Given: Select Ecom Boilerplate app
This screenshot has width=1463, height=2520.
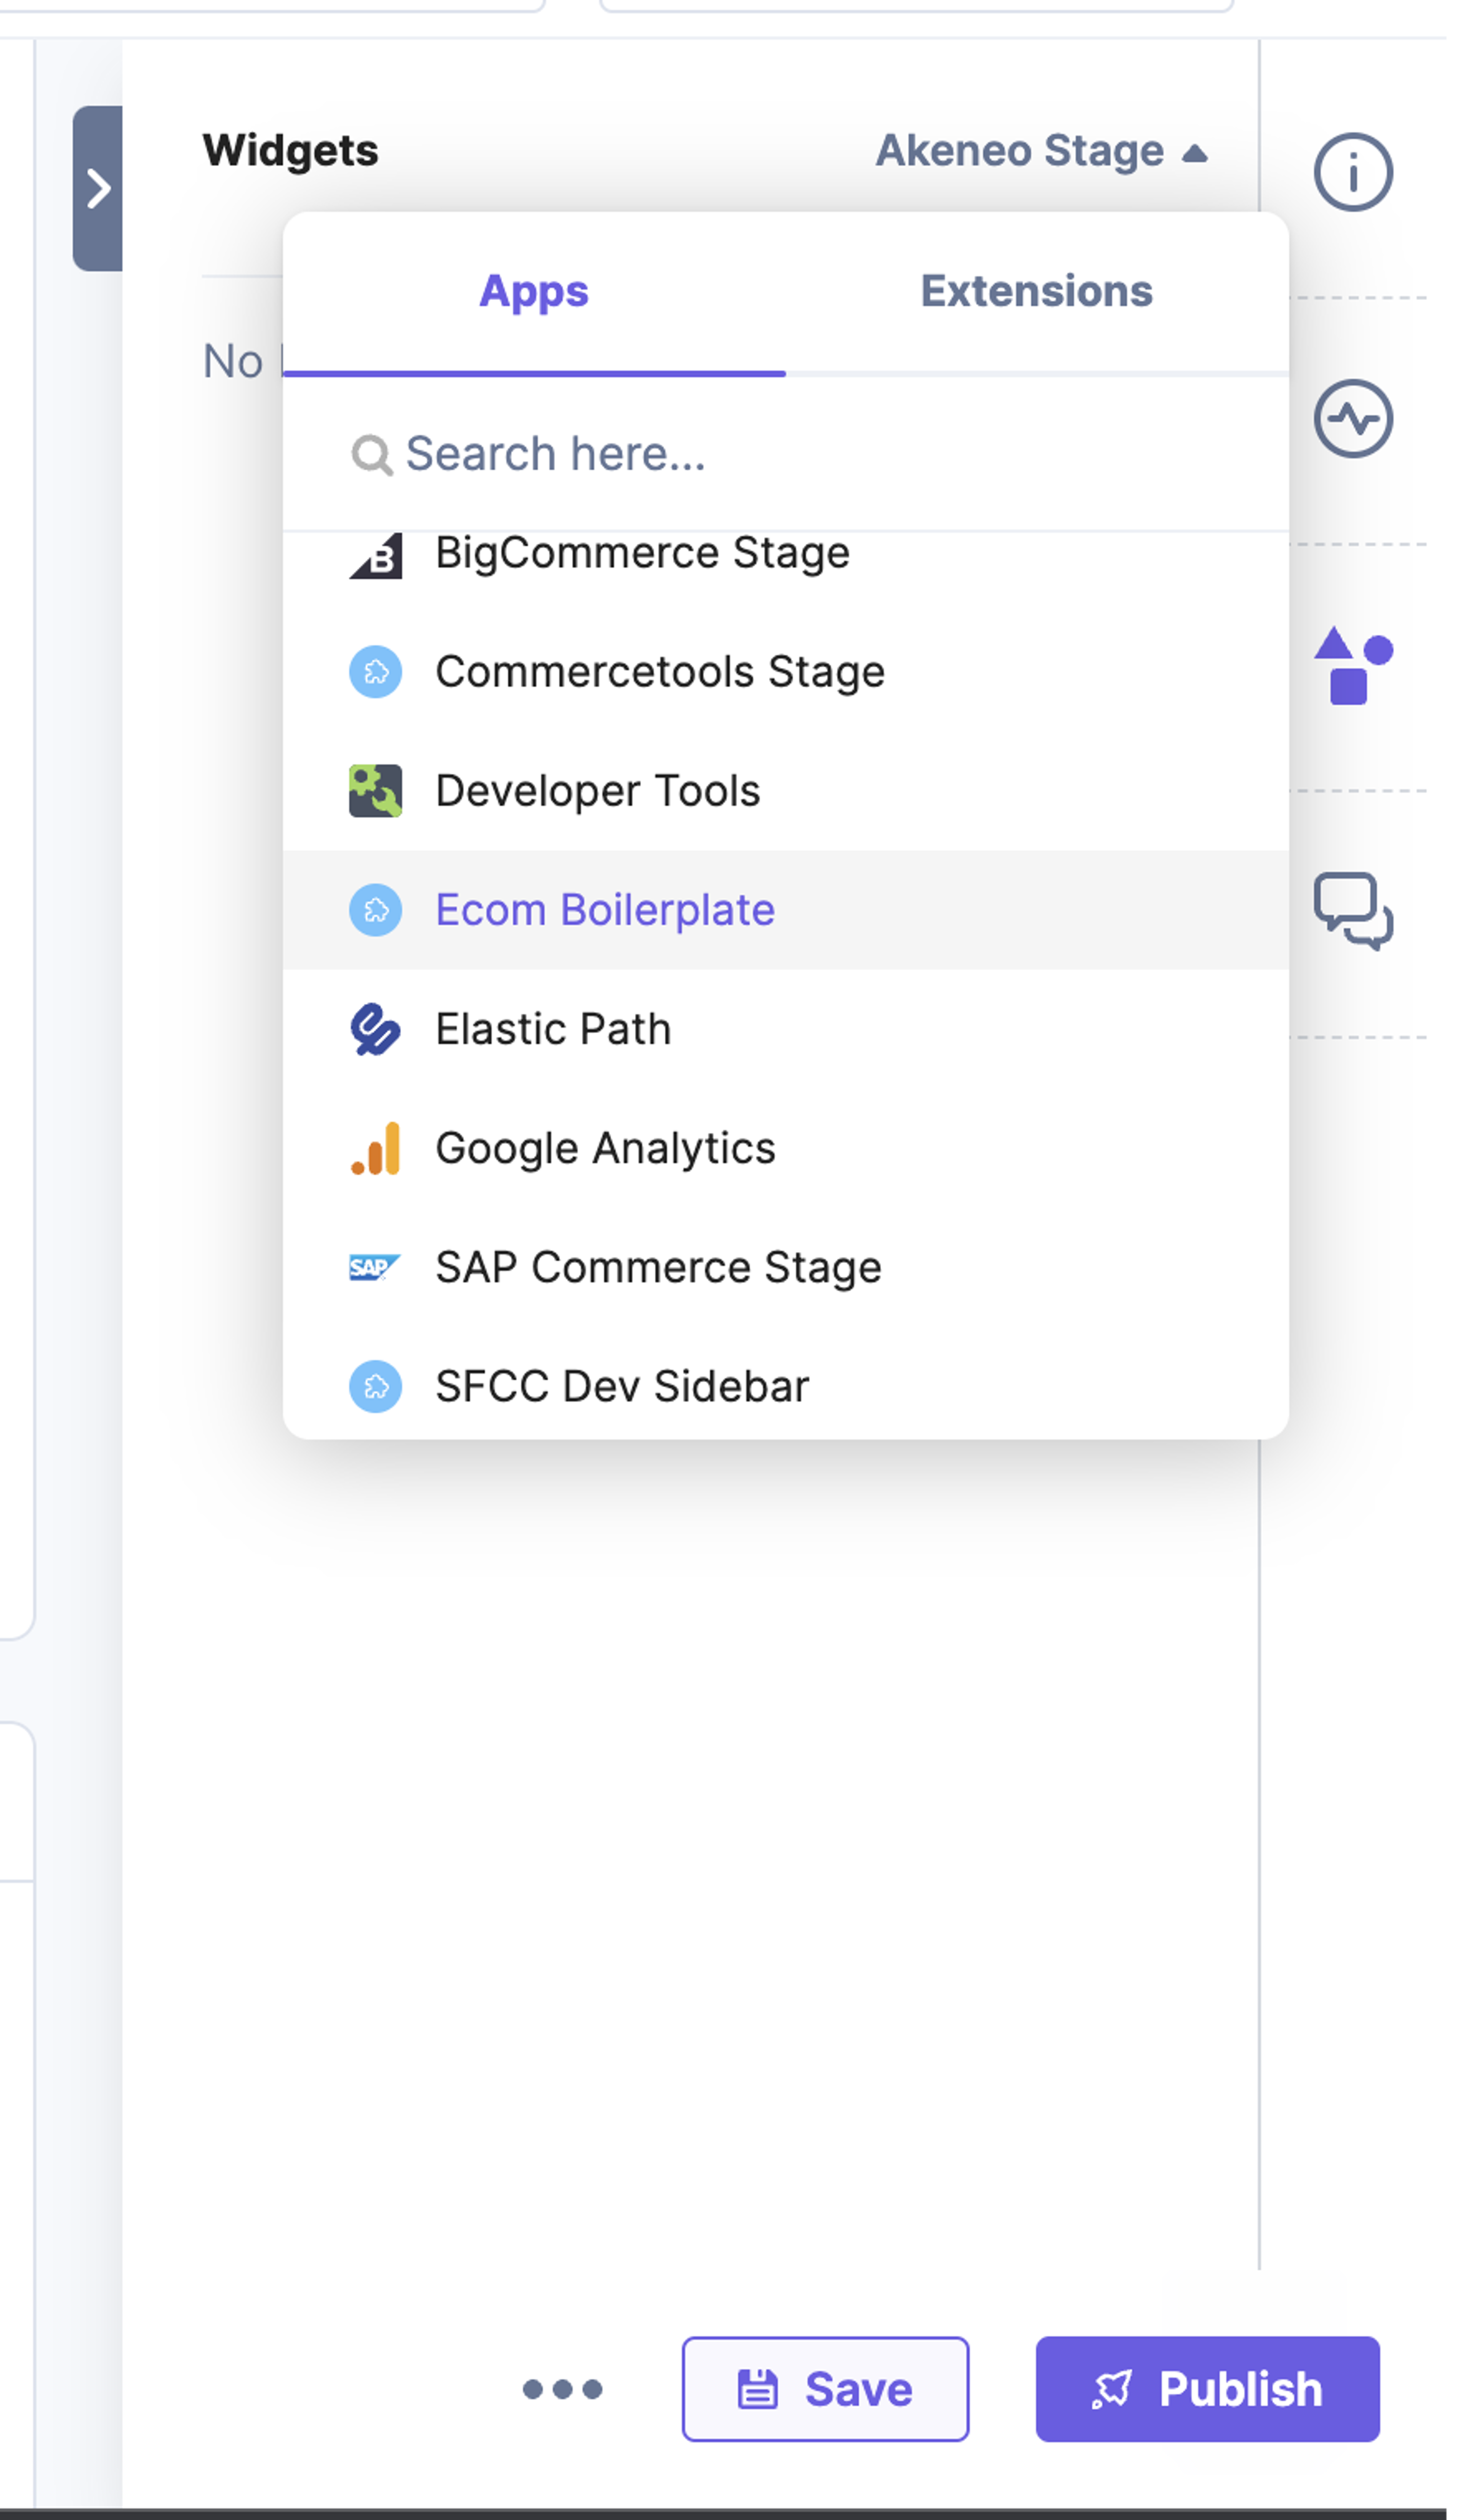Looking at the screenshot, I should [786, 910].
